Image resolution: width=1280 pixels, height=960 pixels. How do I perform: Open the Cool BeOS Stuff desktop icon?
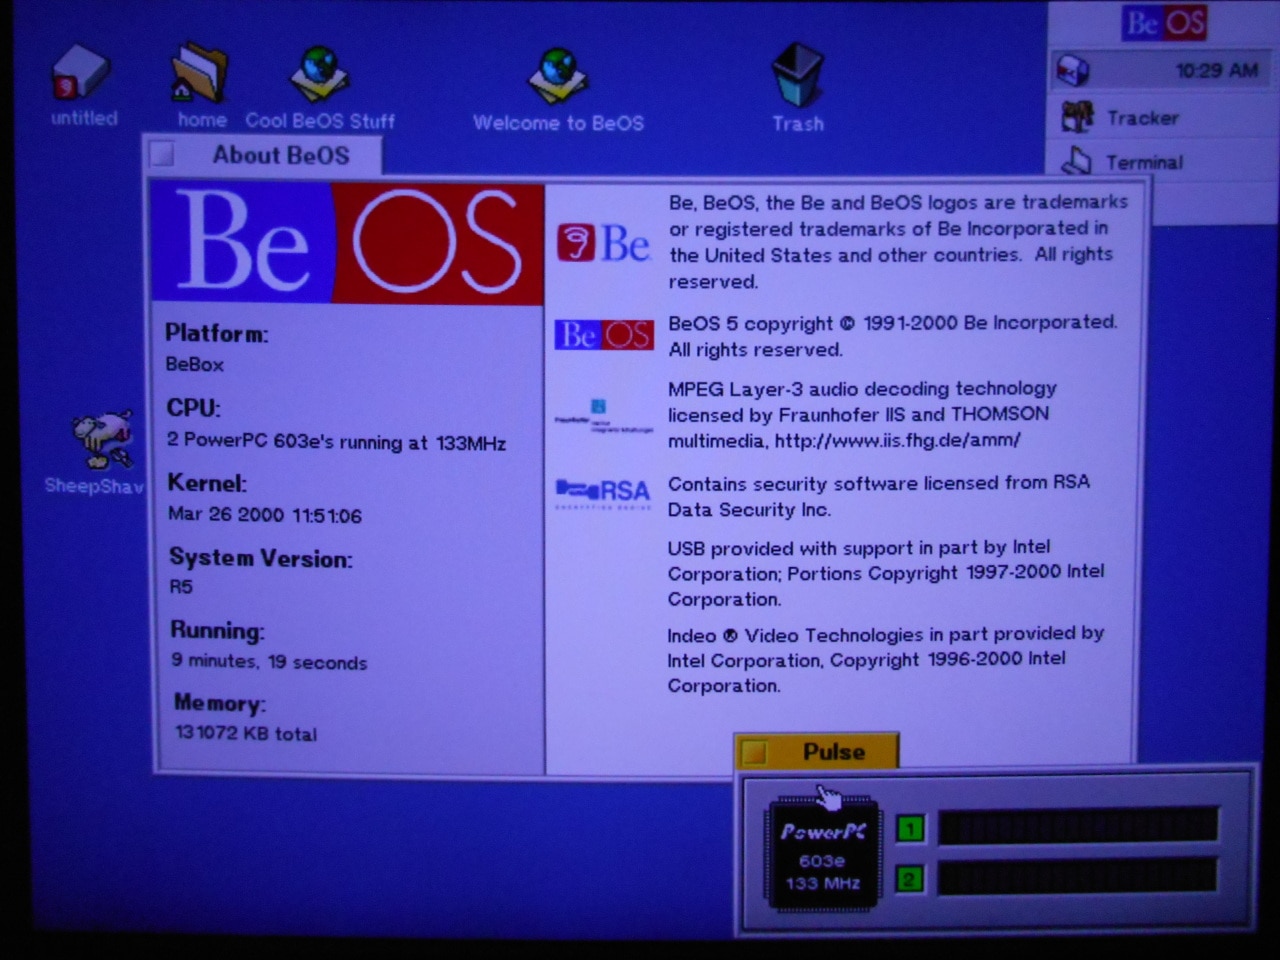click(320, 74)
